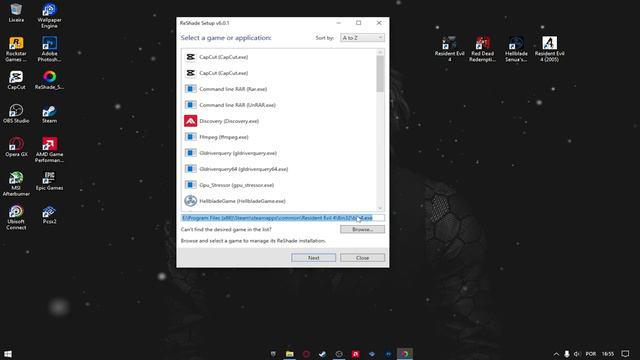Viewport: 640px width, 360px height.
Task: Select the MSI Afterburner desktop icon
Action: click(x=16, y=184)
